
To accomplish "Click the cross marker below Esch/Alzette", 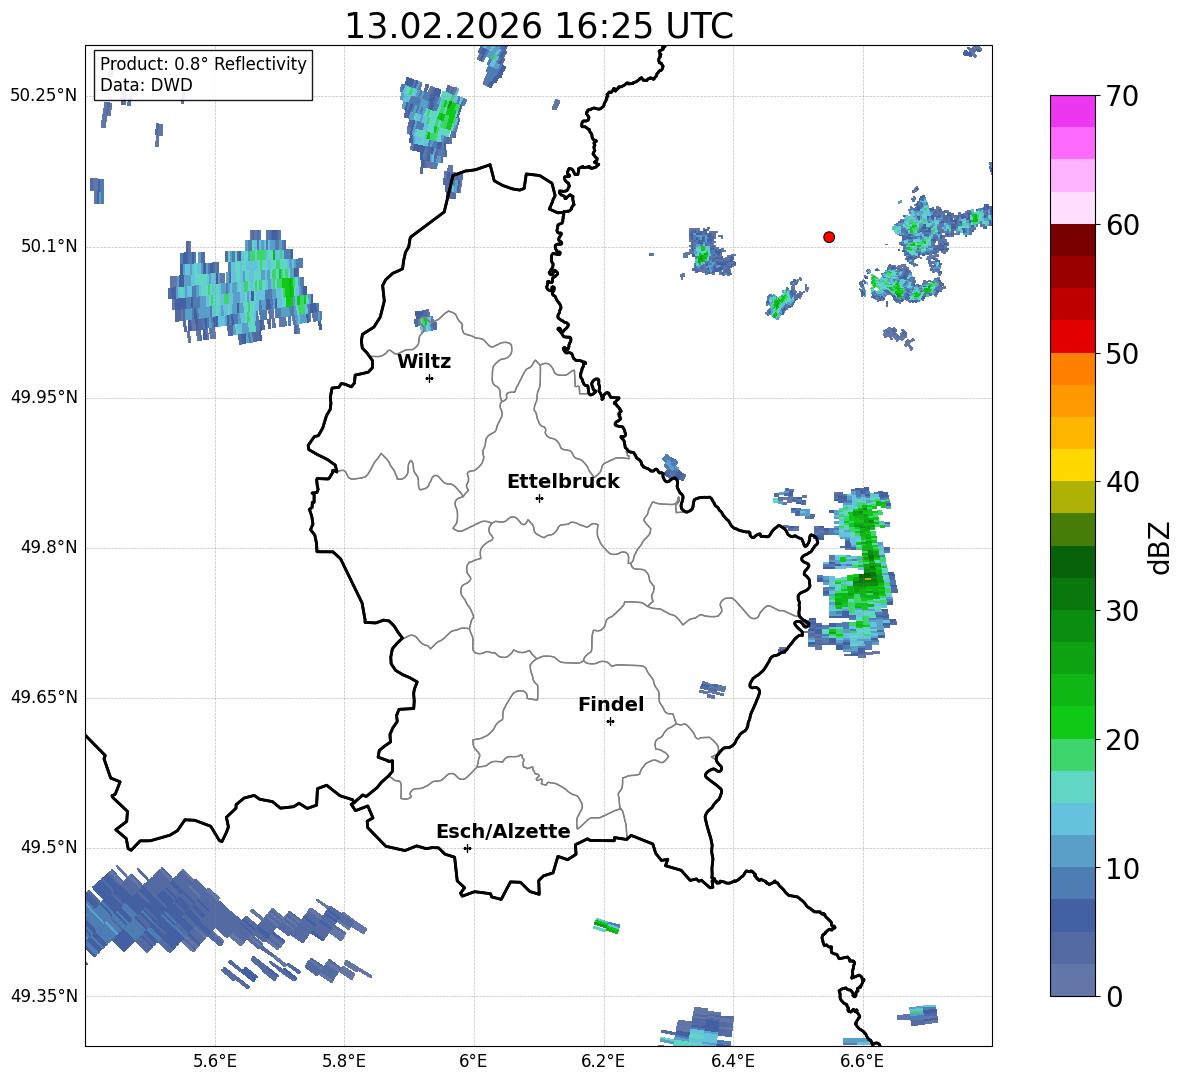I will coord(467,848).
